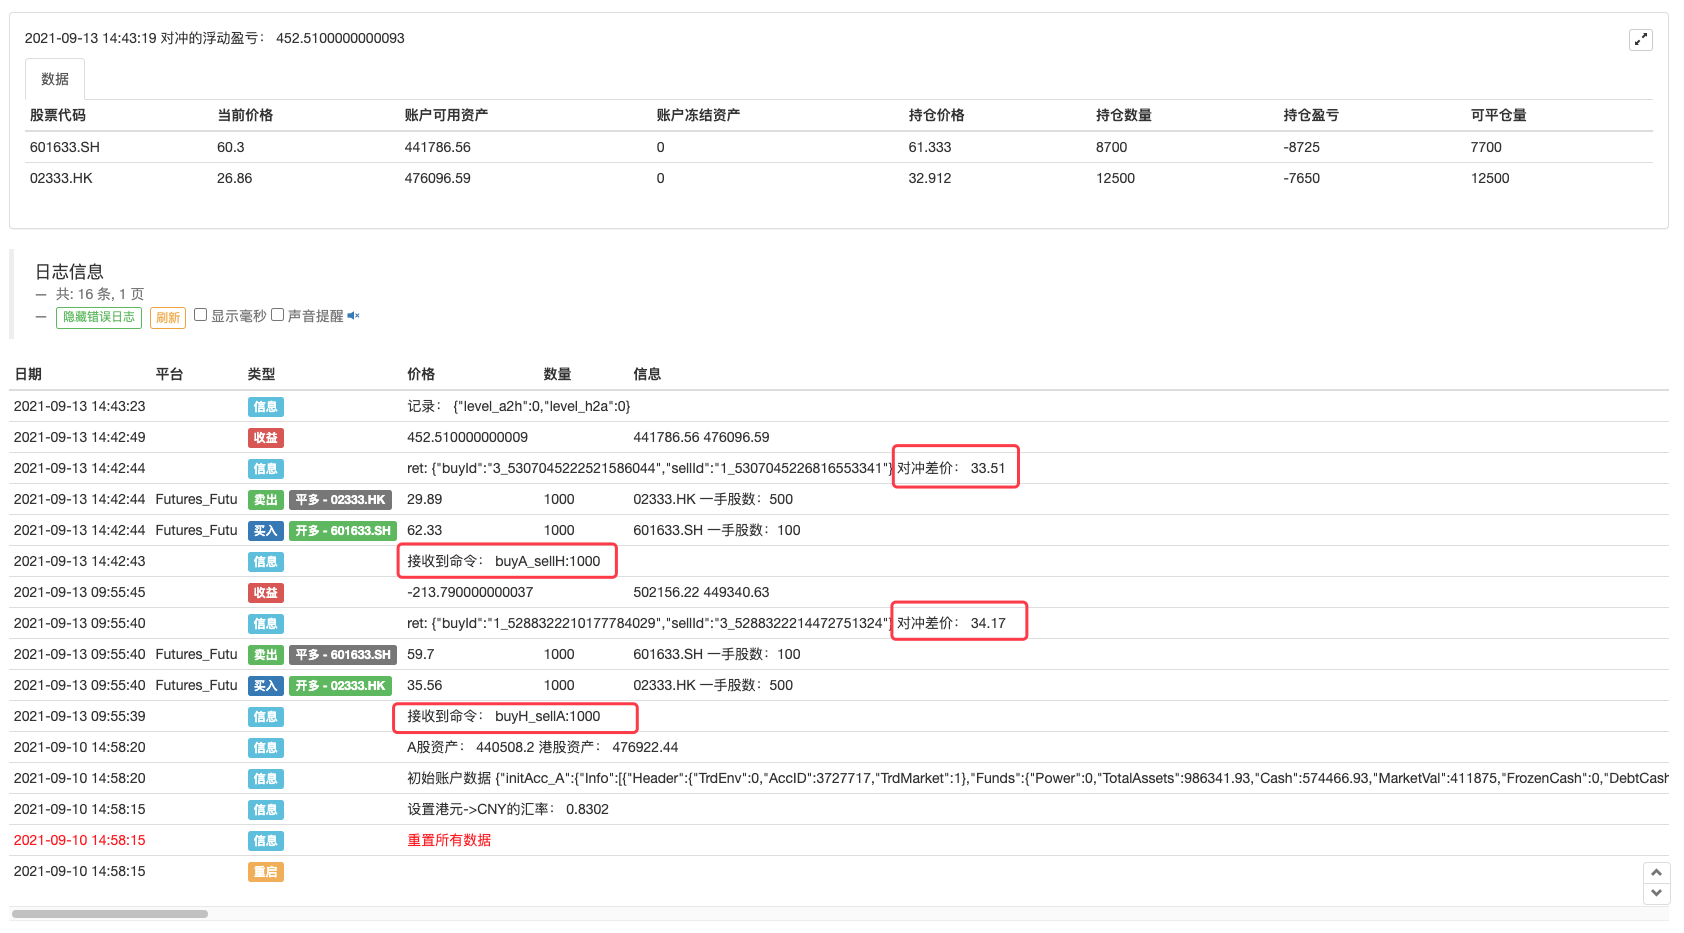
Task: Click 日志信息 heading
Action: click(69, 272)
